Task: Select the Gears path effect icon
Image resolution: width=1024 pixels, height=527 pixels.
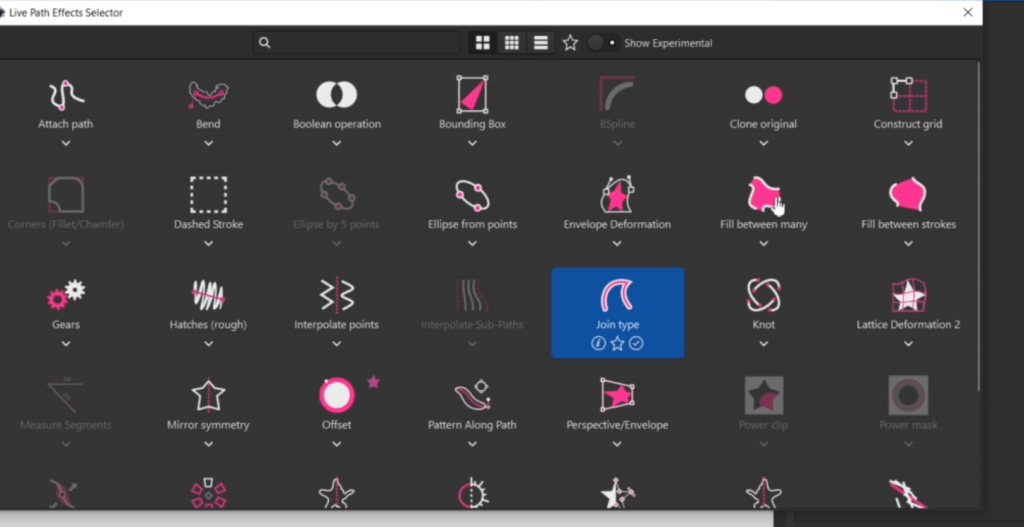Action: point(66,295)
